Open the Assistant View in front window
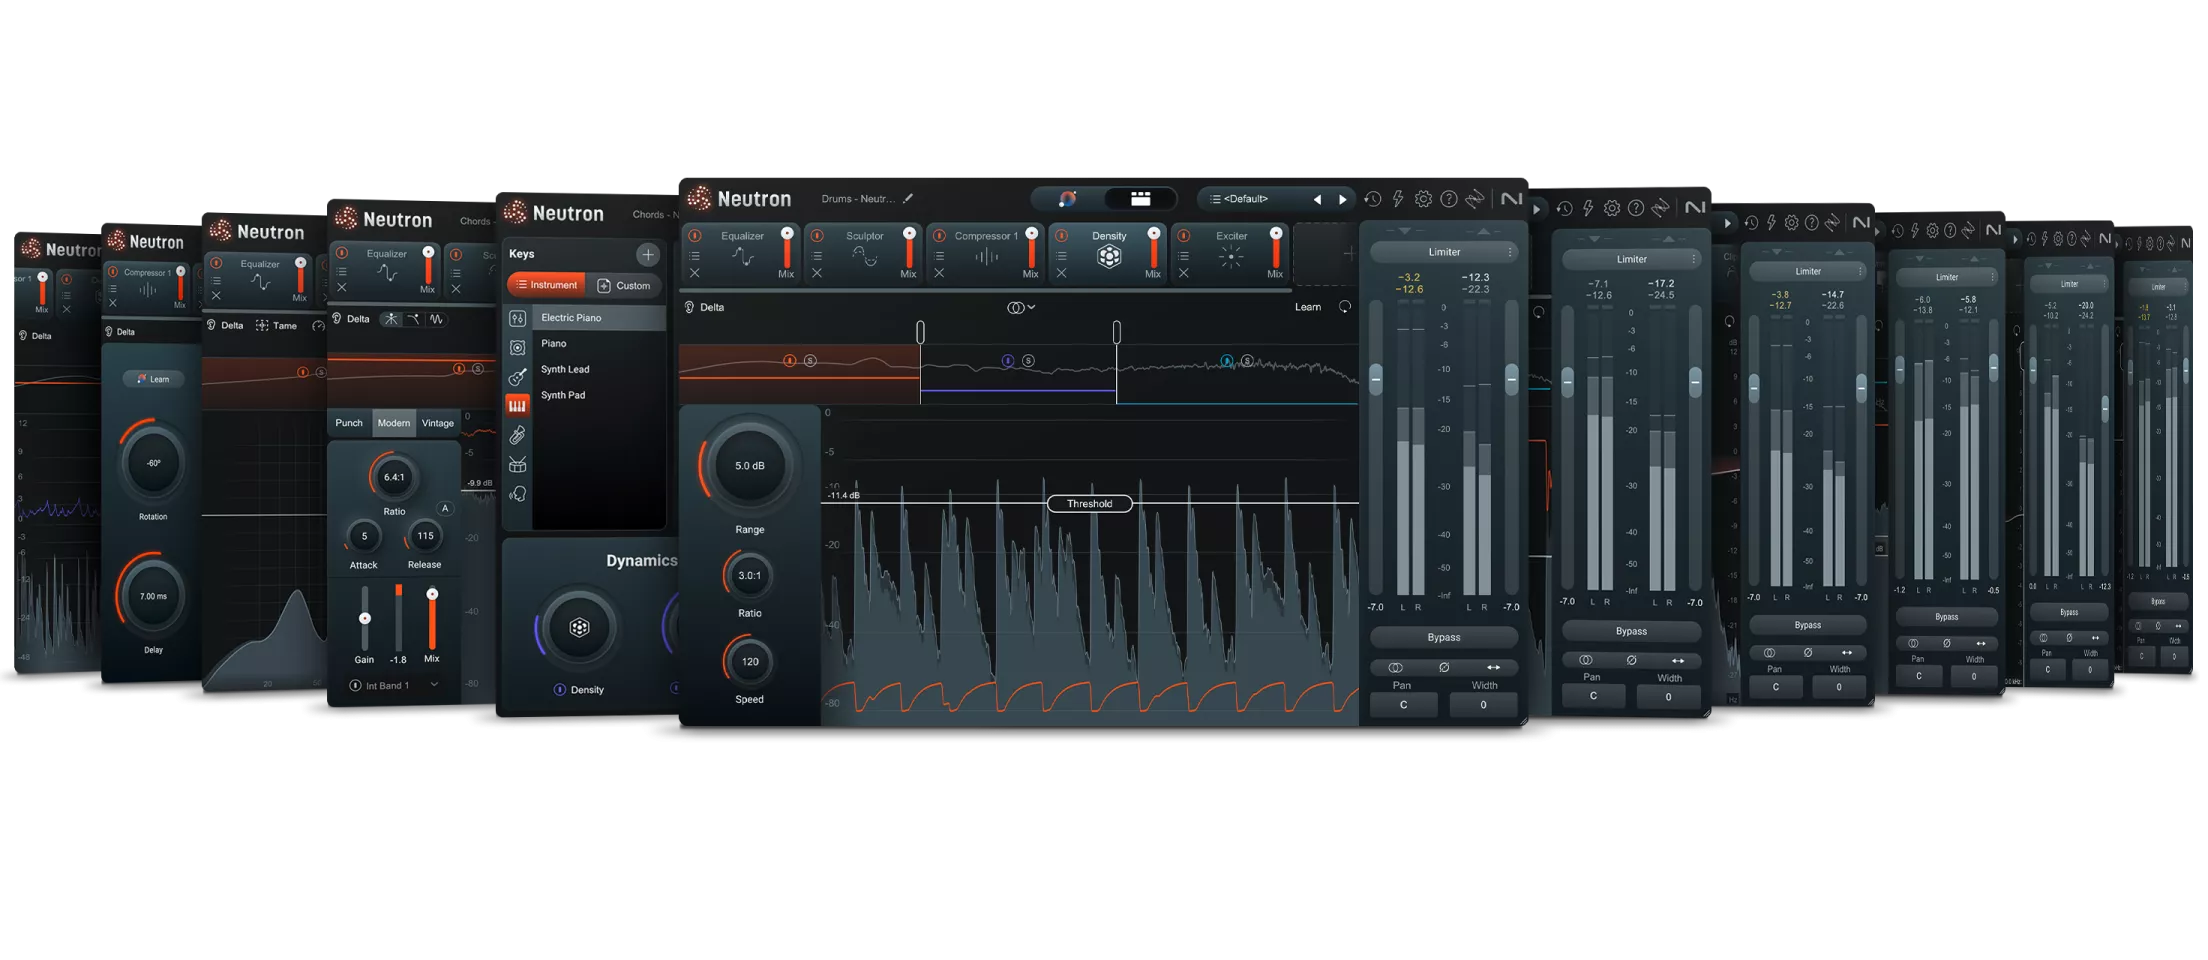The image size is (2208, 960). click(x=1067, y=199)
